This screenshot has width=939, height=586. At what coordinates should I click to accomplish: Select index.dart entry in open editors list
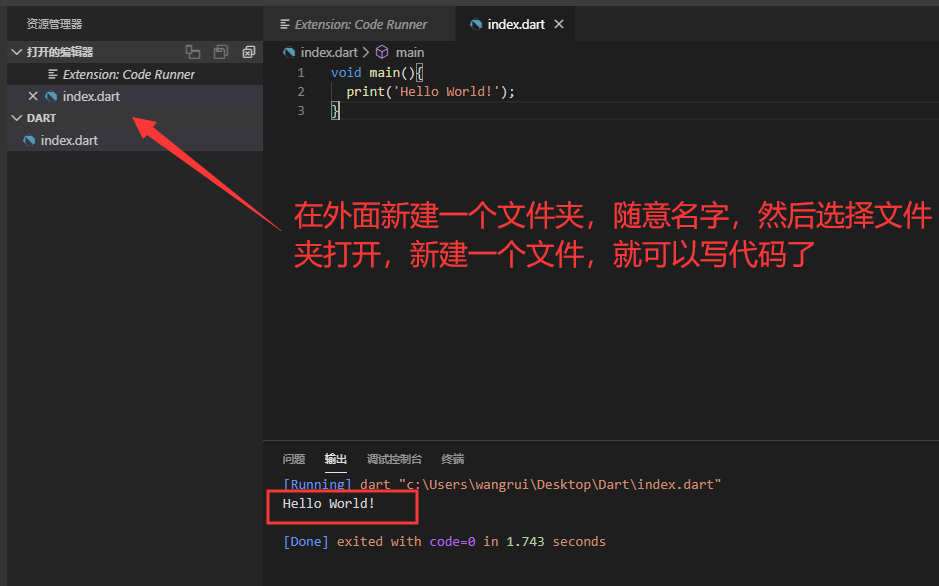135,96
